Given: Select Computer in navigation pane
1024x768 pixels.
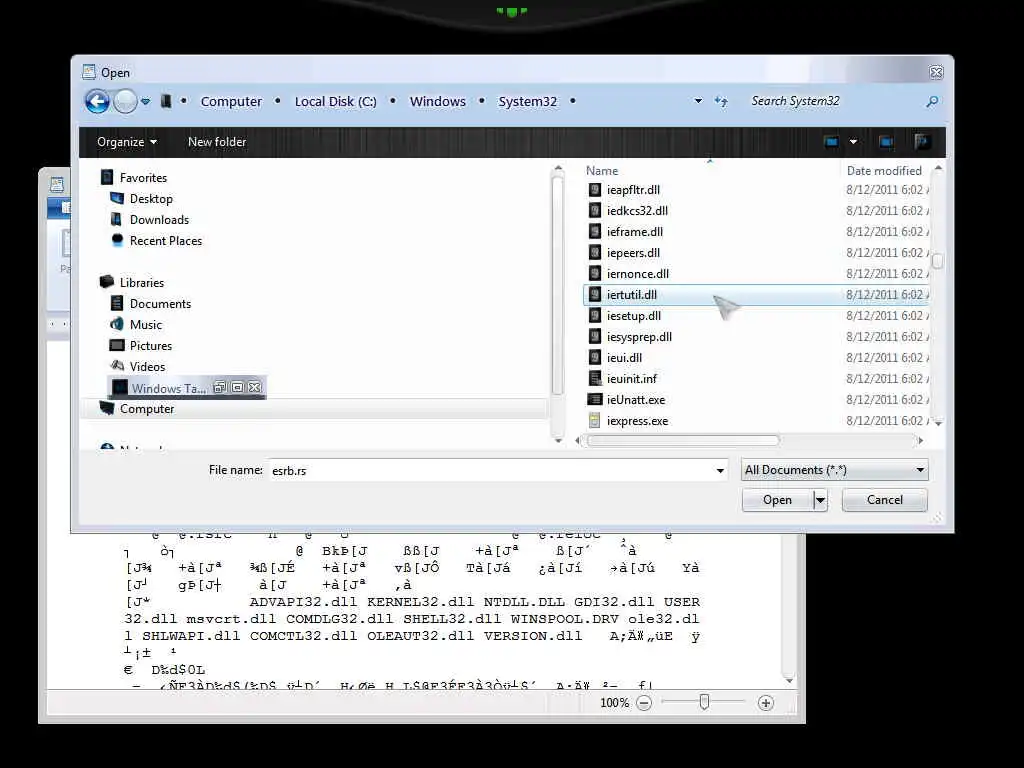Looking at the screenshot, I should [146, 409].
